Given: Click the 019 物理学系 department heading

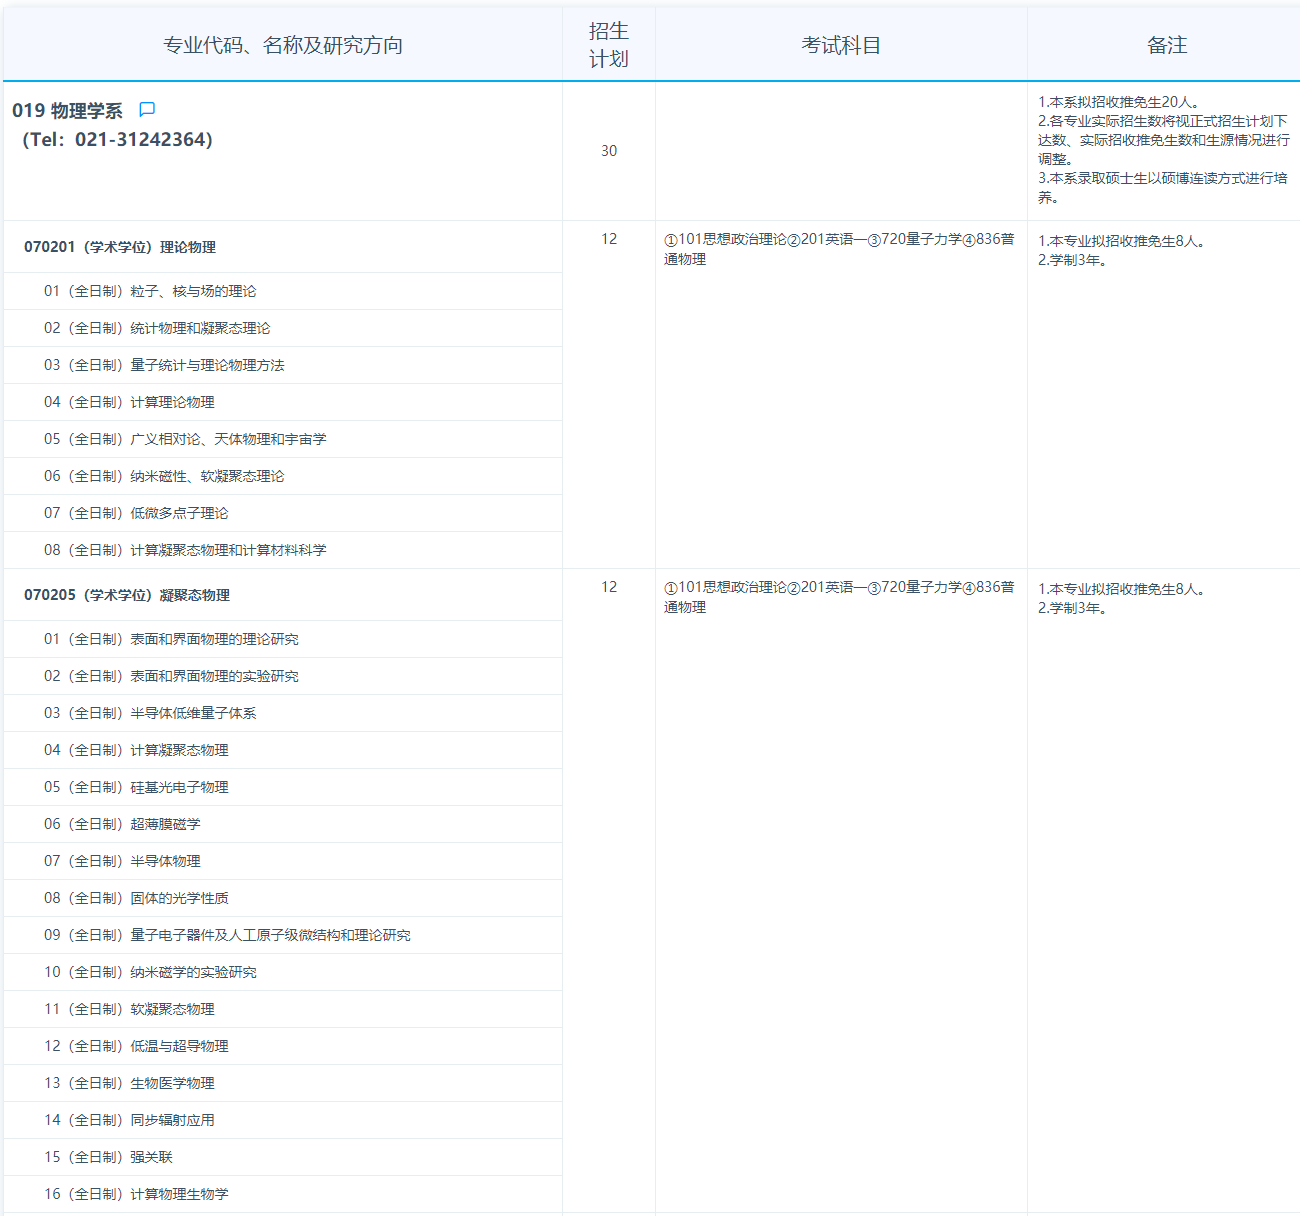Looking at the screenshot, I should [67, 111].
